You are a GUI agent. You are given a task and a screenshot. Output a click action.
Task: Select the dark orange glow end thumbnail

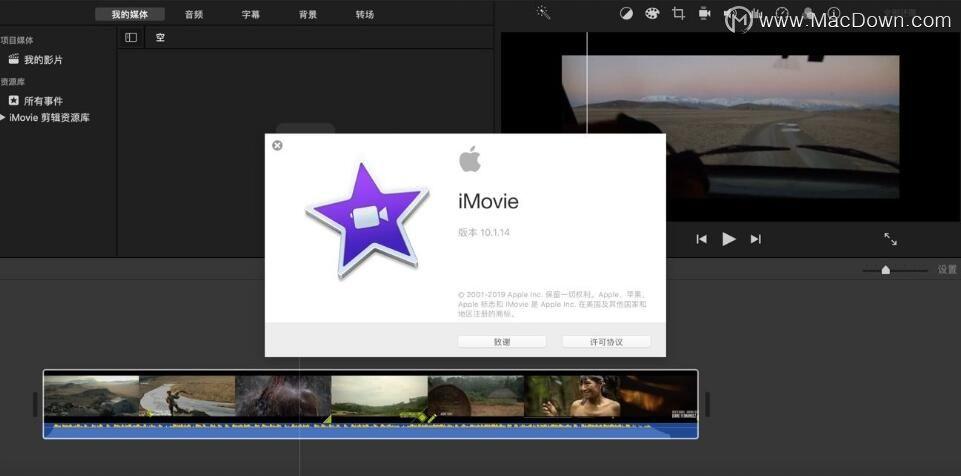click(x=659, y=396)
